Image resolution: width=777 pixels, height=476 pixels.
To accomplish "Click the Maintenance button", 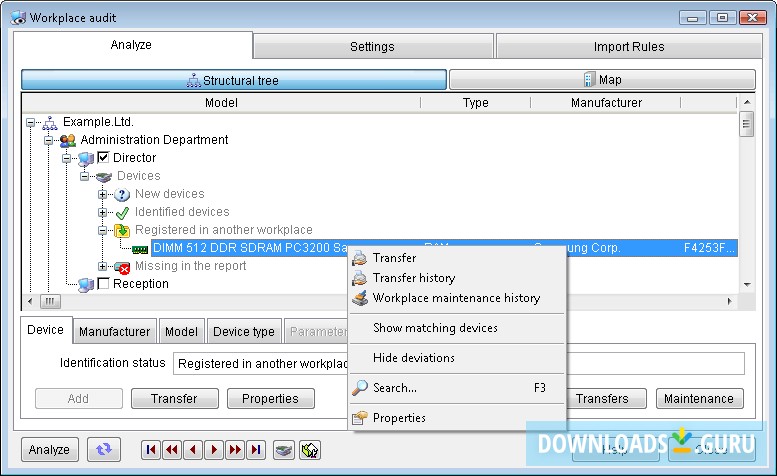I will (x=699, y=399).
